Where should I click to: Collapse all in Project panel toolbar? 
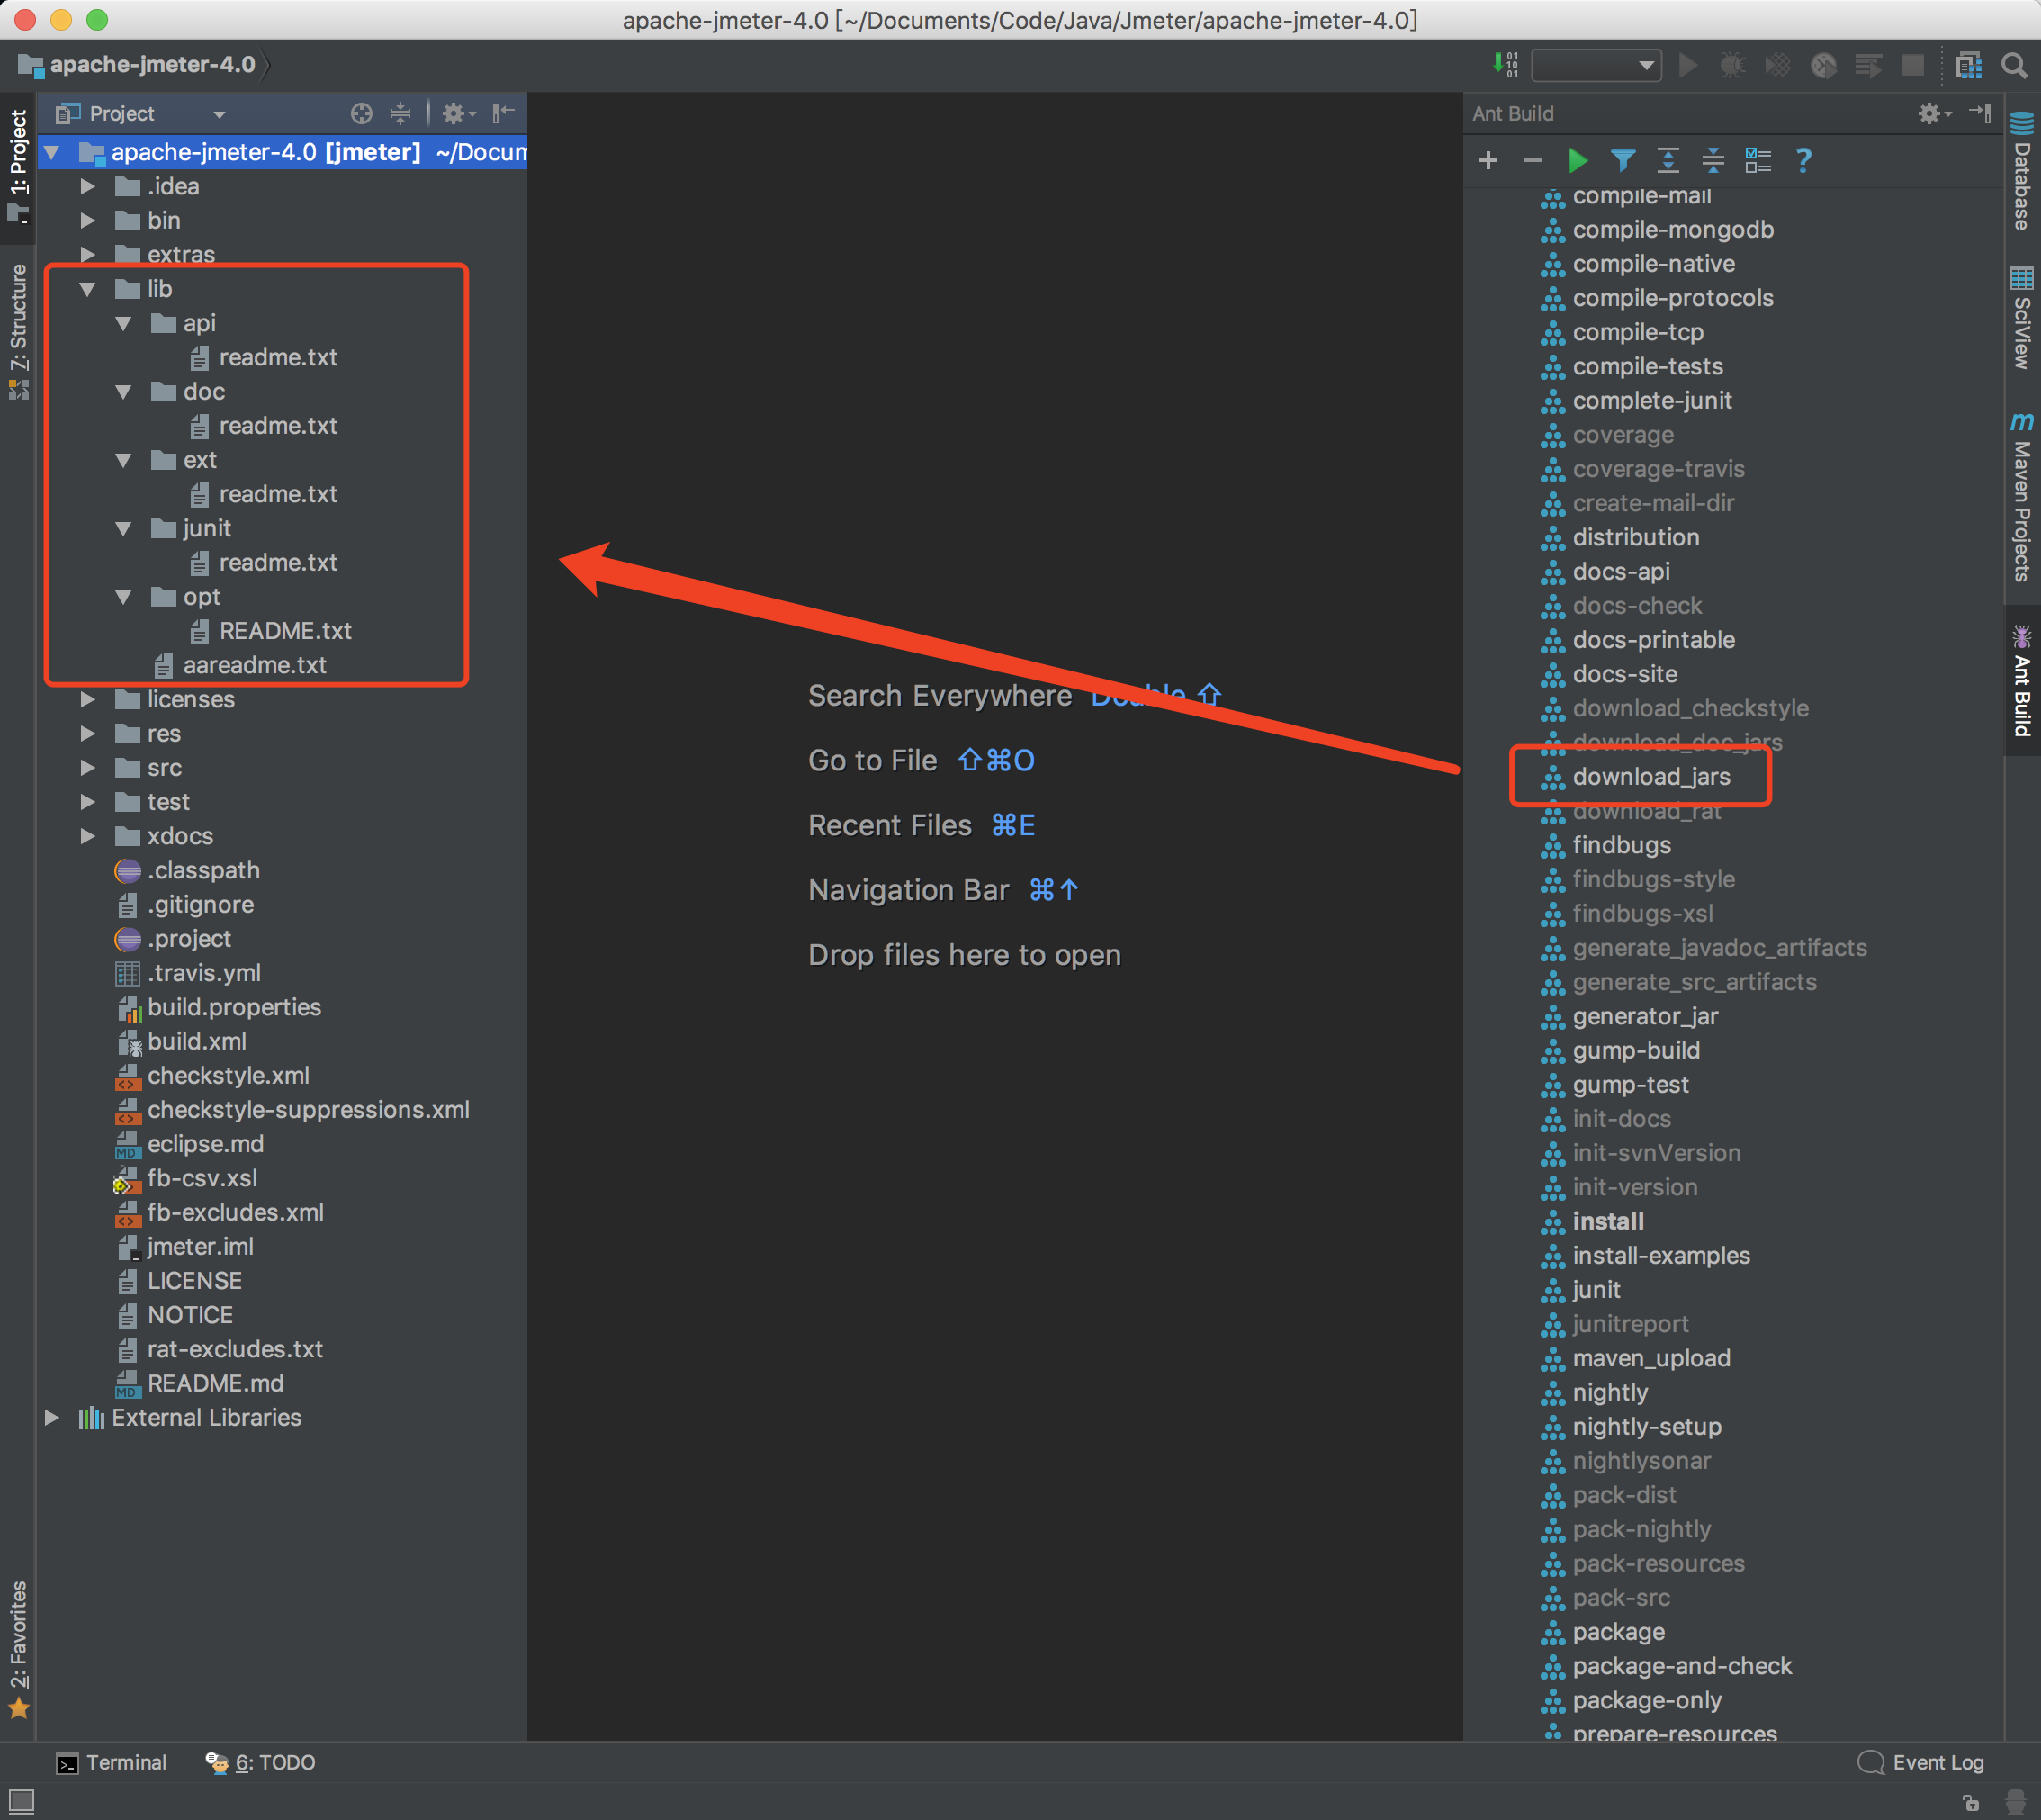pyautogui.click(x=400, y=113)
